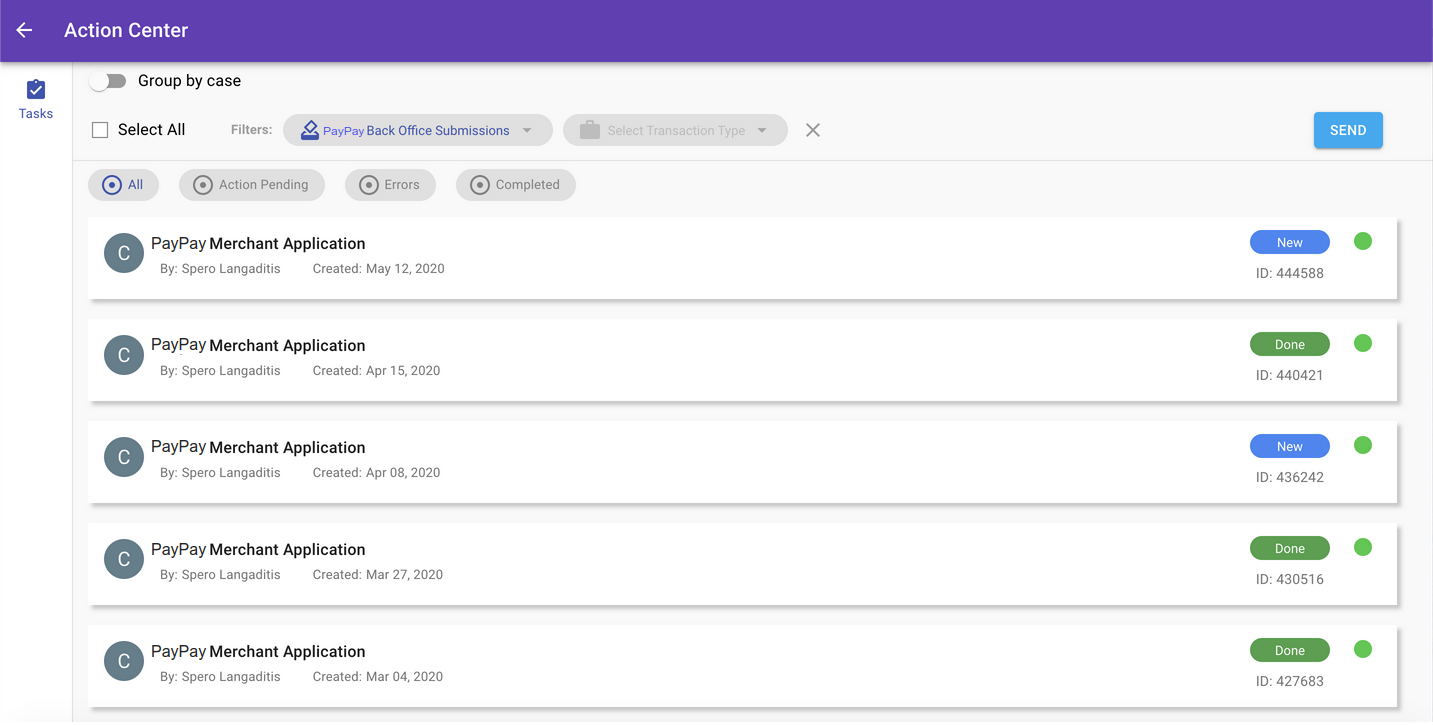This screenshot has height=725, width=1433.
Task: Click green status dot for ID 440421
Action: (x=1363, y=343)
